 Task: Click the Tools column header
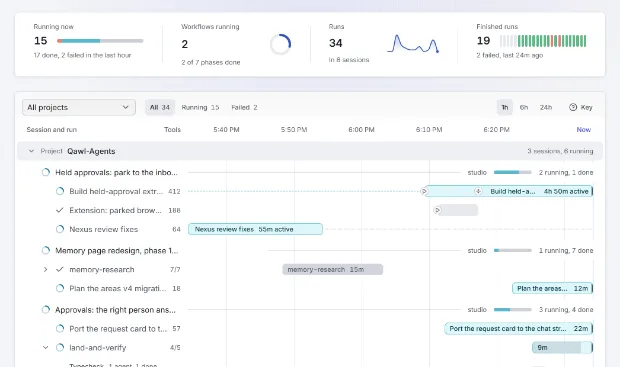[172, 129]
